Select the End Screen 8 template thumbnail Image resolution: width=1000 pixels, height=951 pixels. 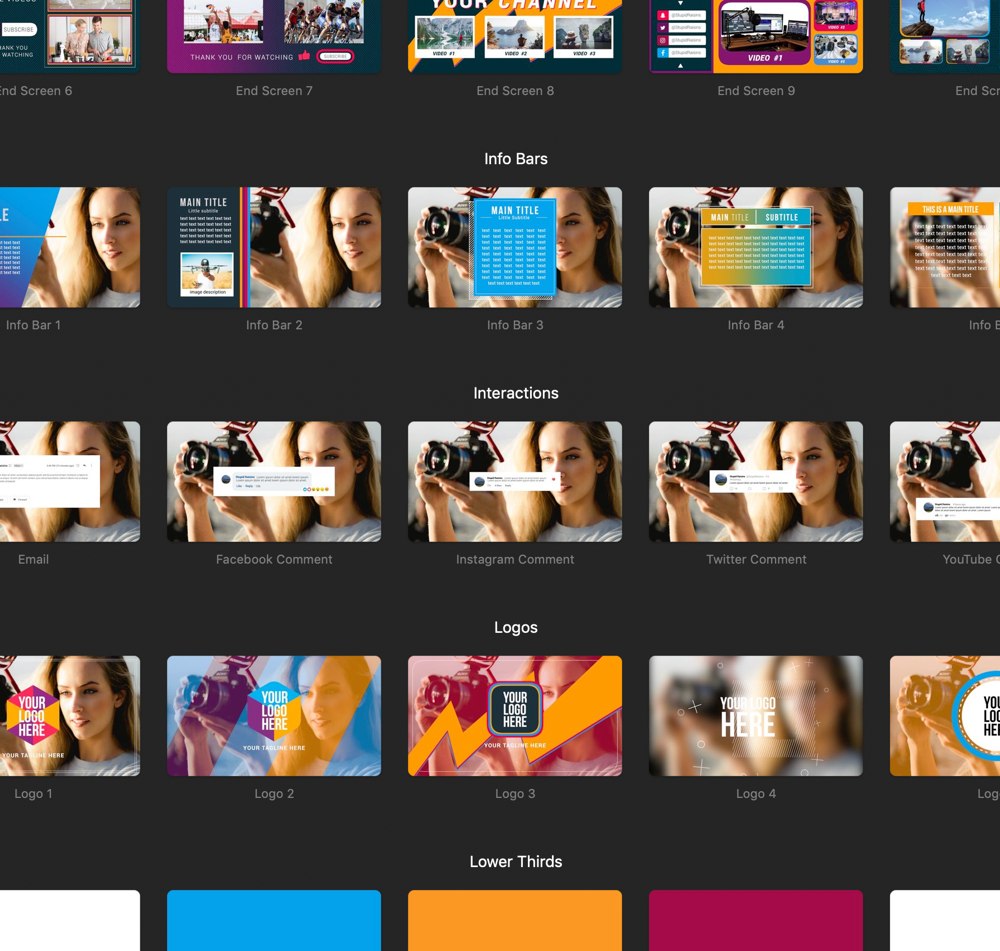(x=515, y=36)
